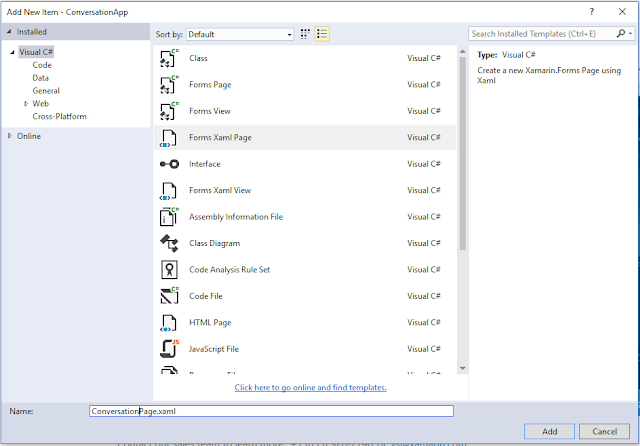Click the Class template name
Image resolution: width=640 pixels, height=446 pixels.
[198, 58]
